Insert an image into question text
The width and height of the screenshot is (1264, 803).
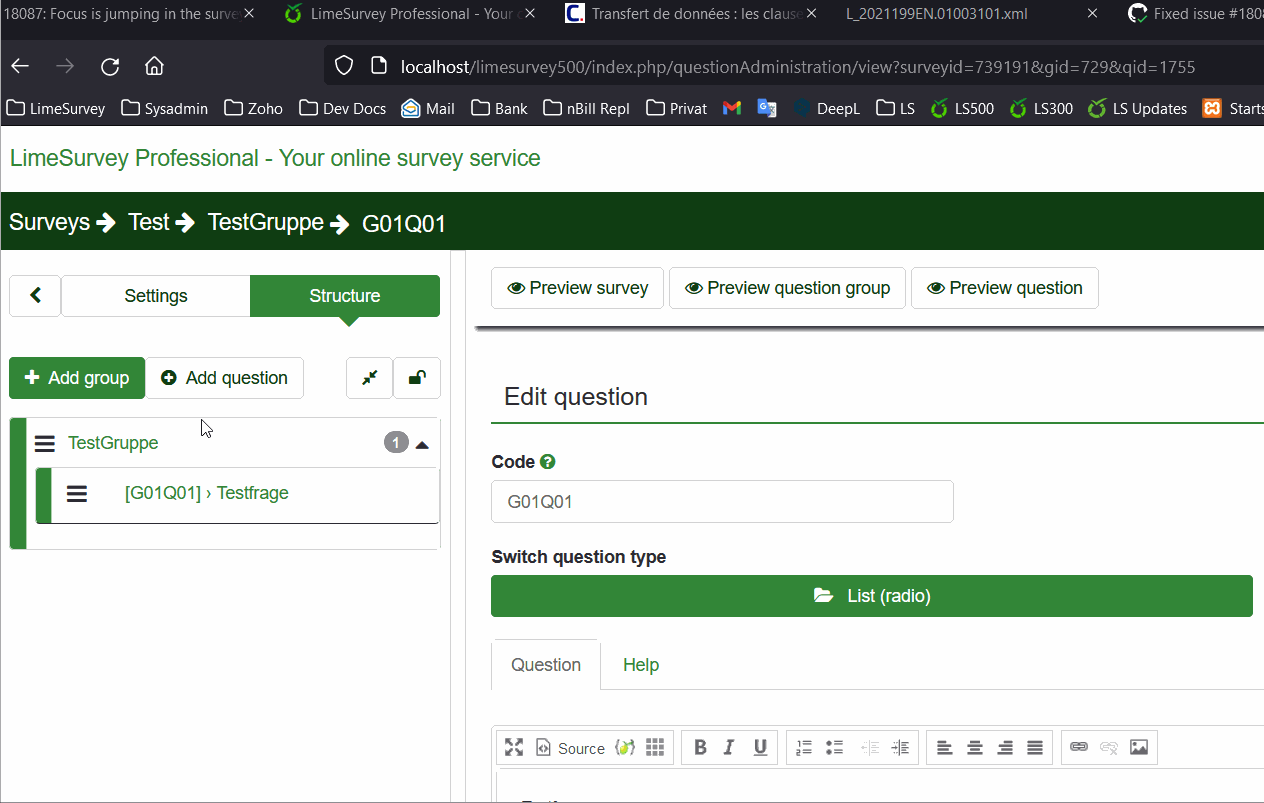click(x=1138, y=747)
